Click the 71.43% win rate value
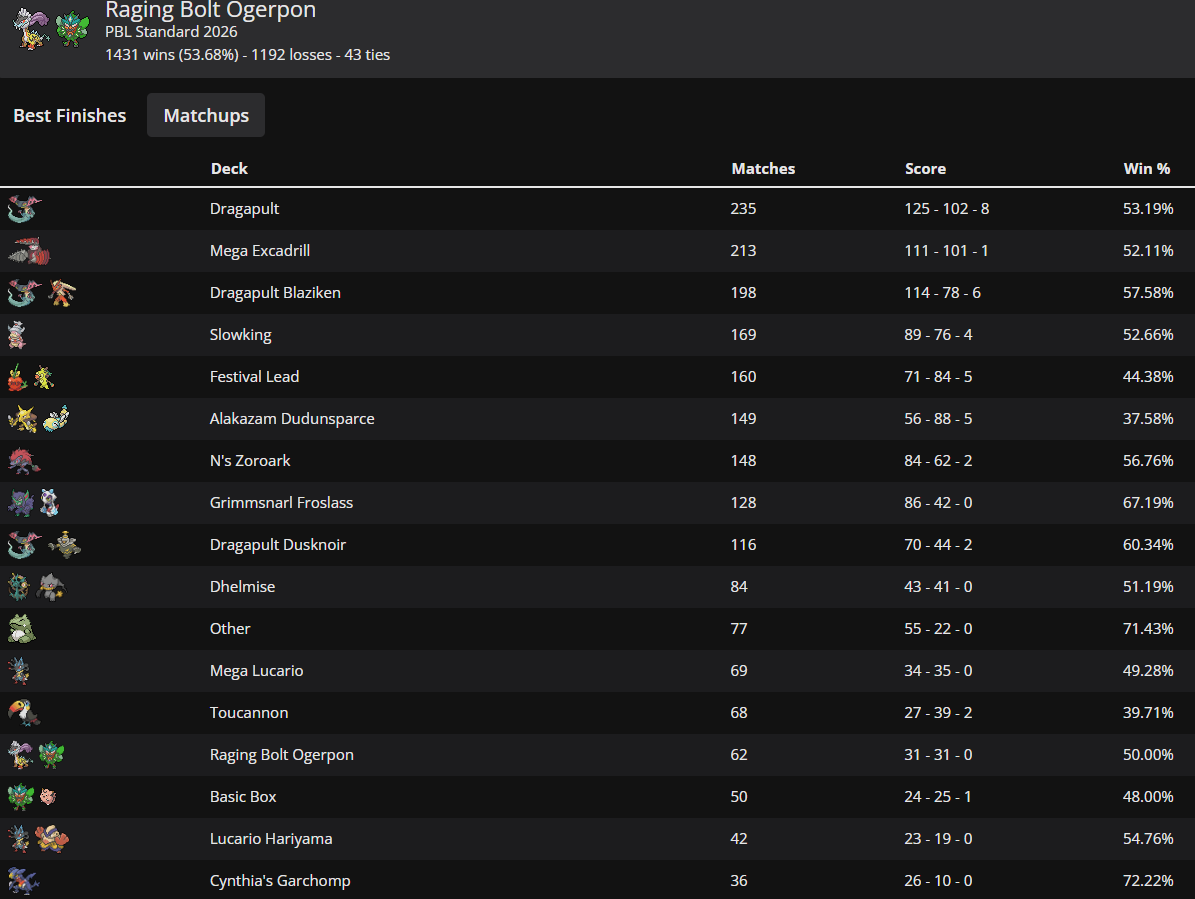 1148,629
